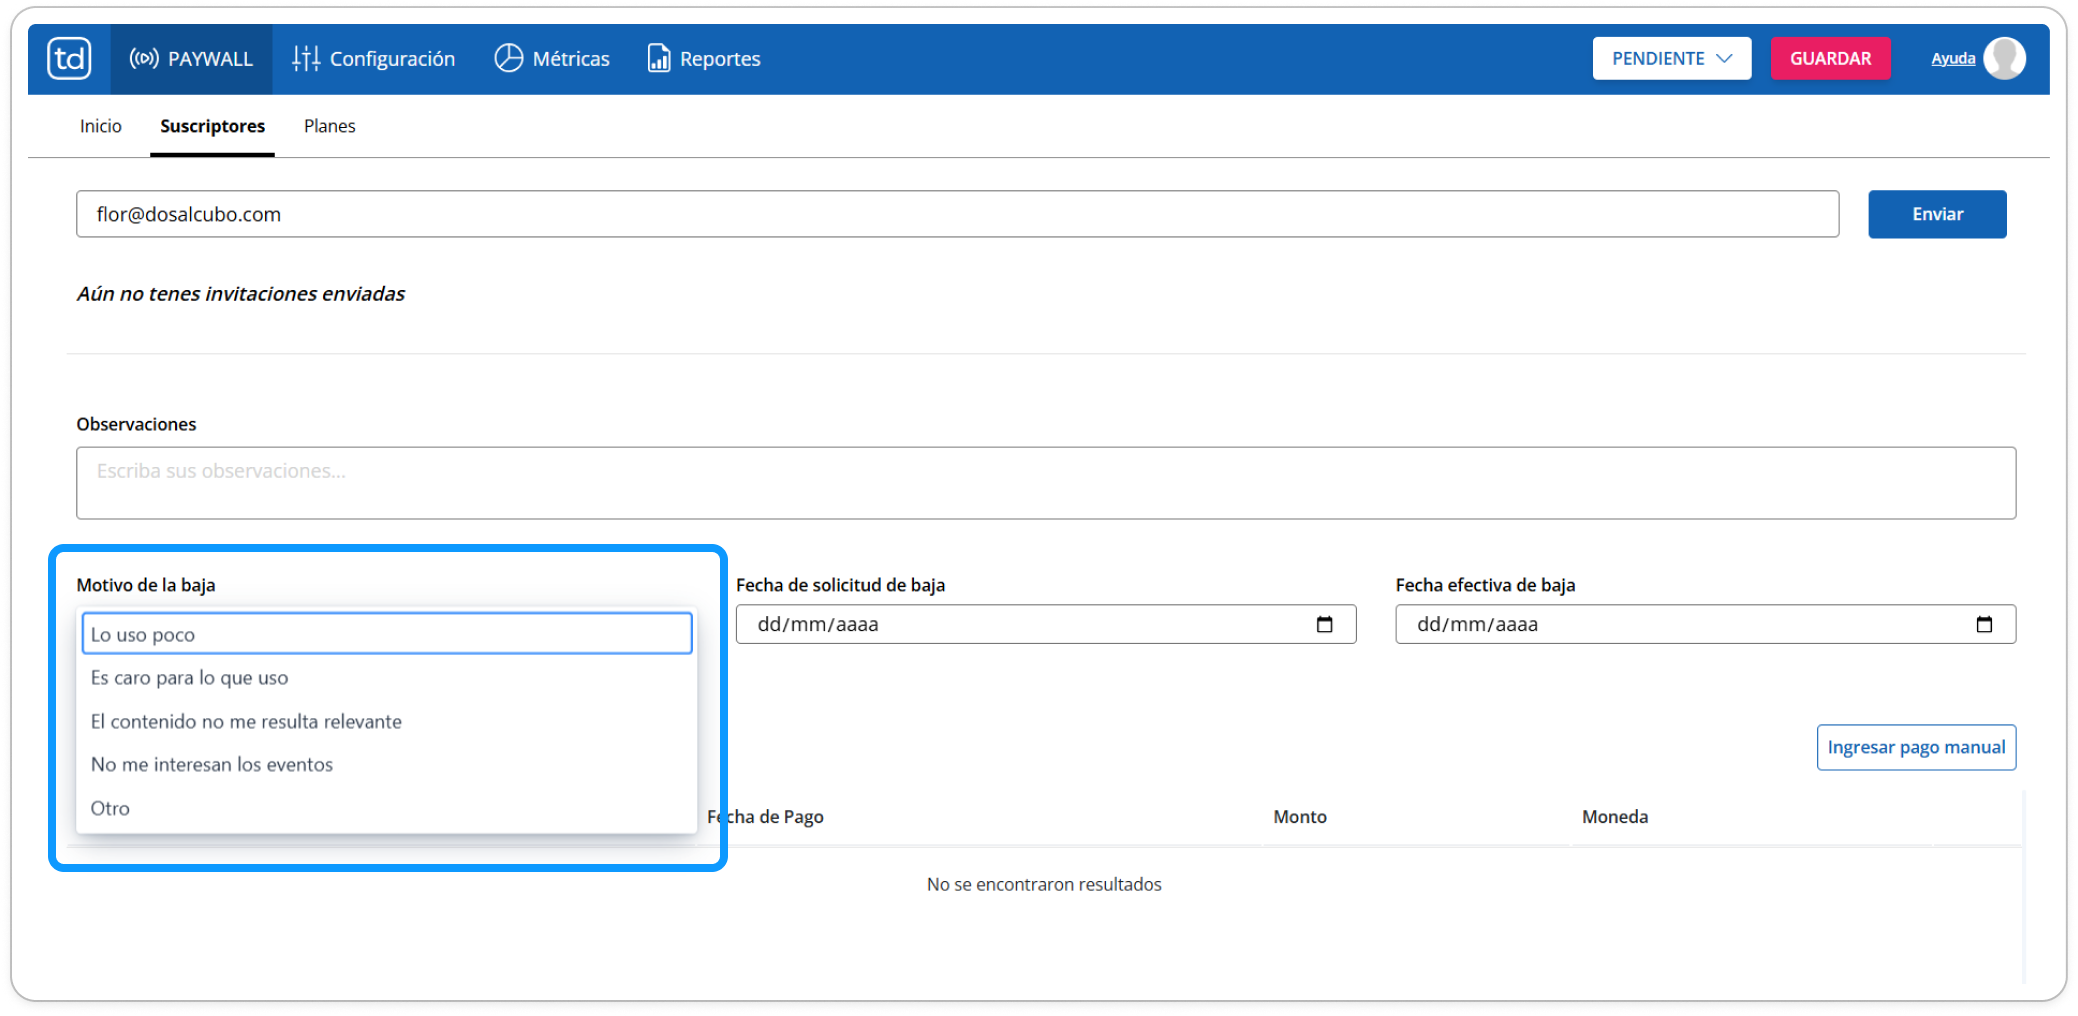The height and width of the screenshot is (1016, 2078).
Task: Focus Fecha de solicitud de baja field
Action: pos(1046,624)
